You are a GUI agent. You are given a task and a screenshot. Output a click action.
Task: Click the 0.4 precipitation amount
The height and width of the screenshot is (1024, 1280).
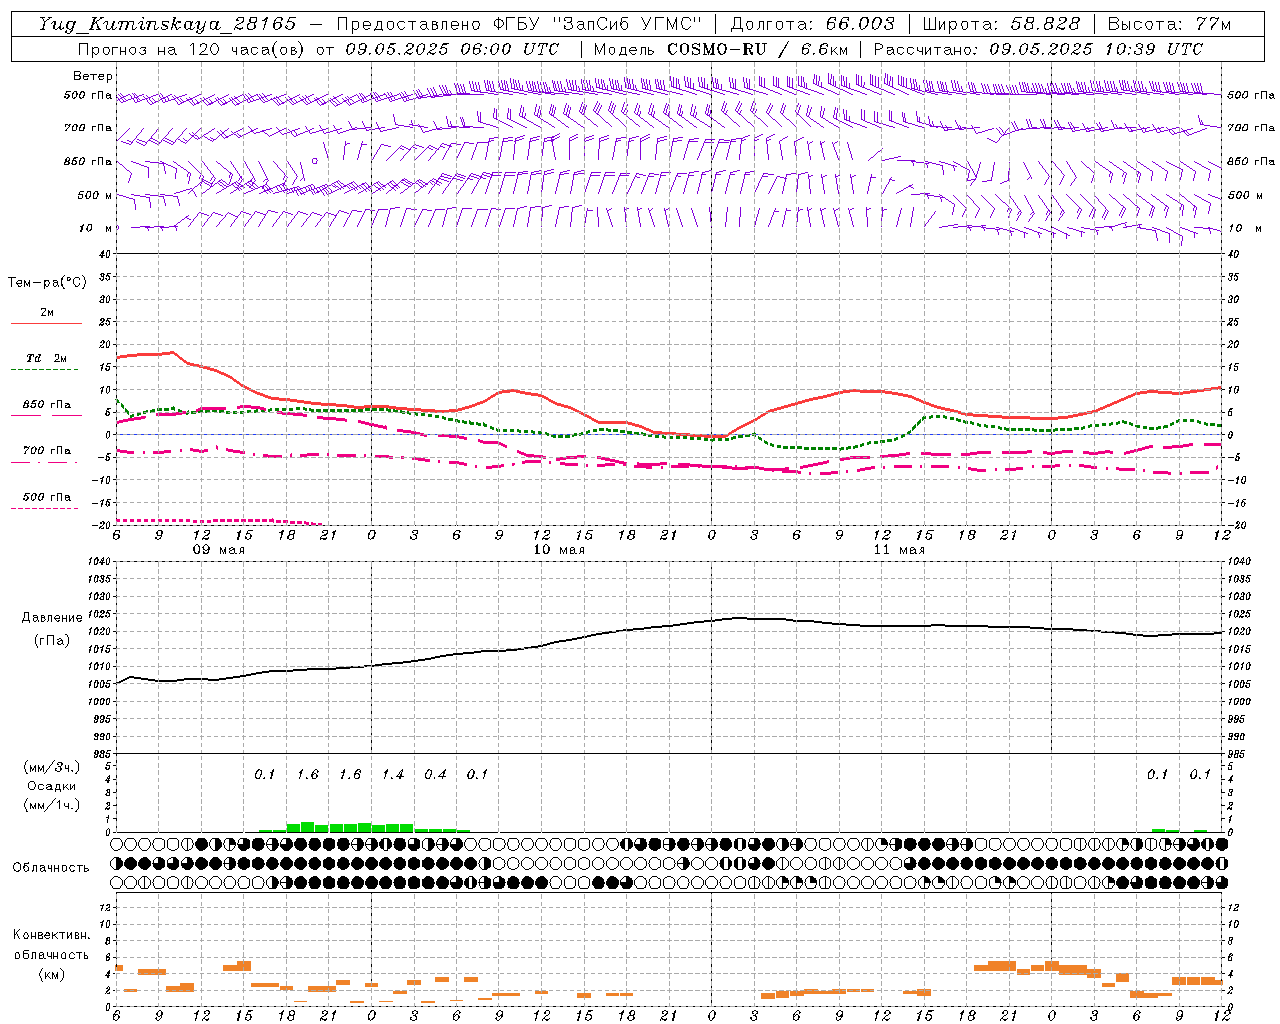(435, 775)
